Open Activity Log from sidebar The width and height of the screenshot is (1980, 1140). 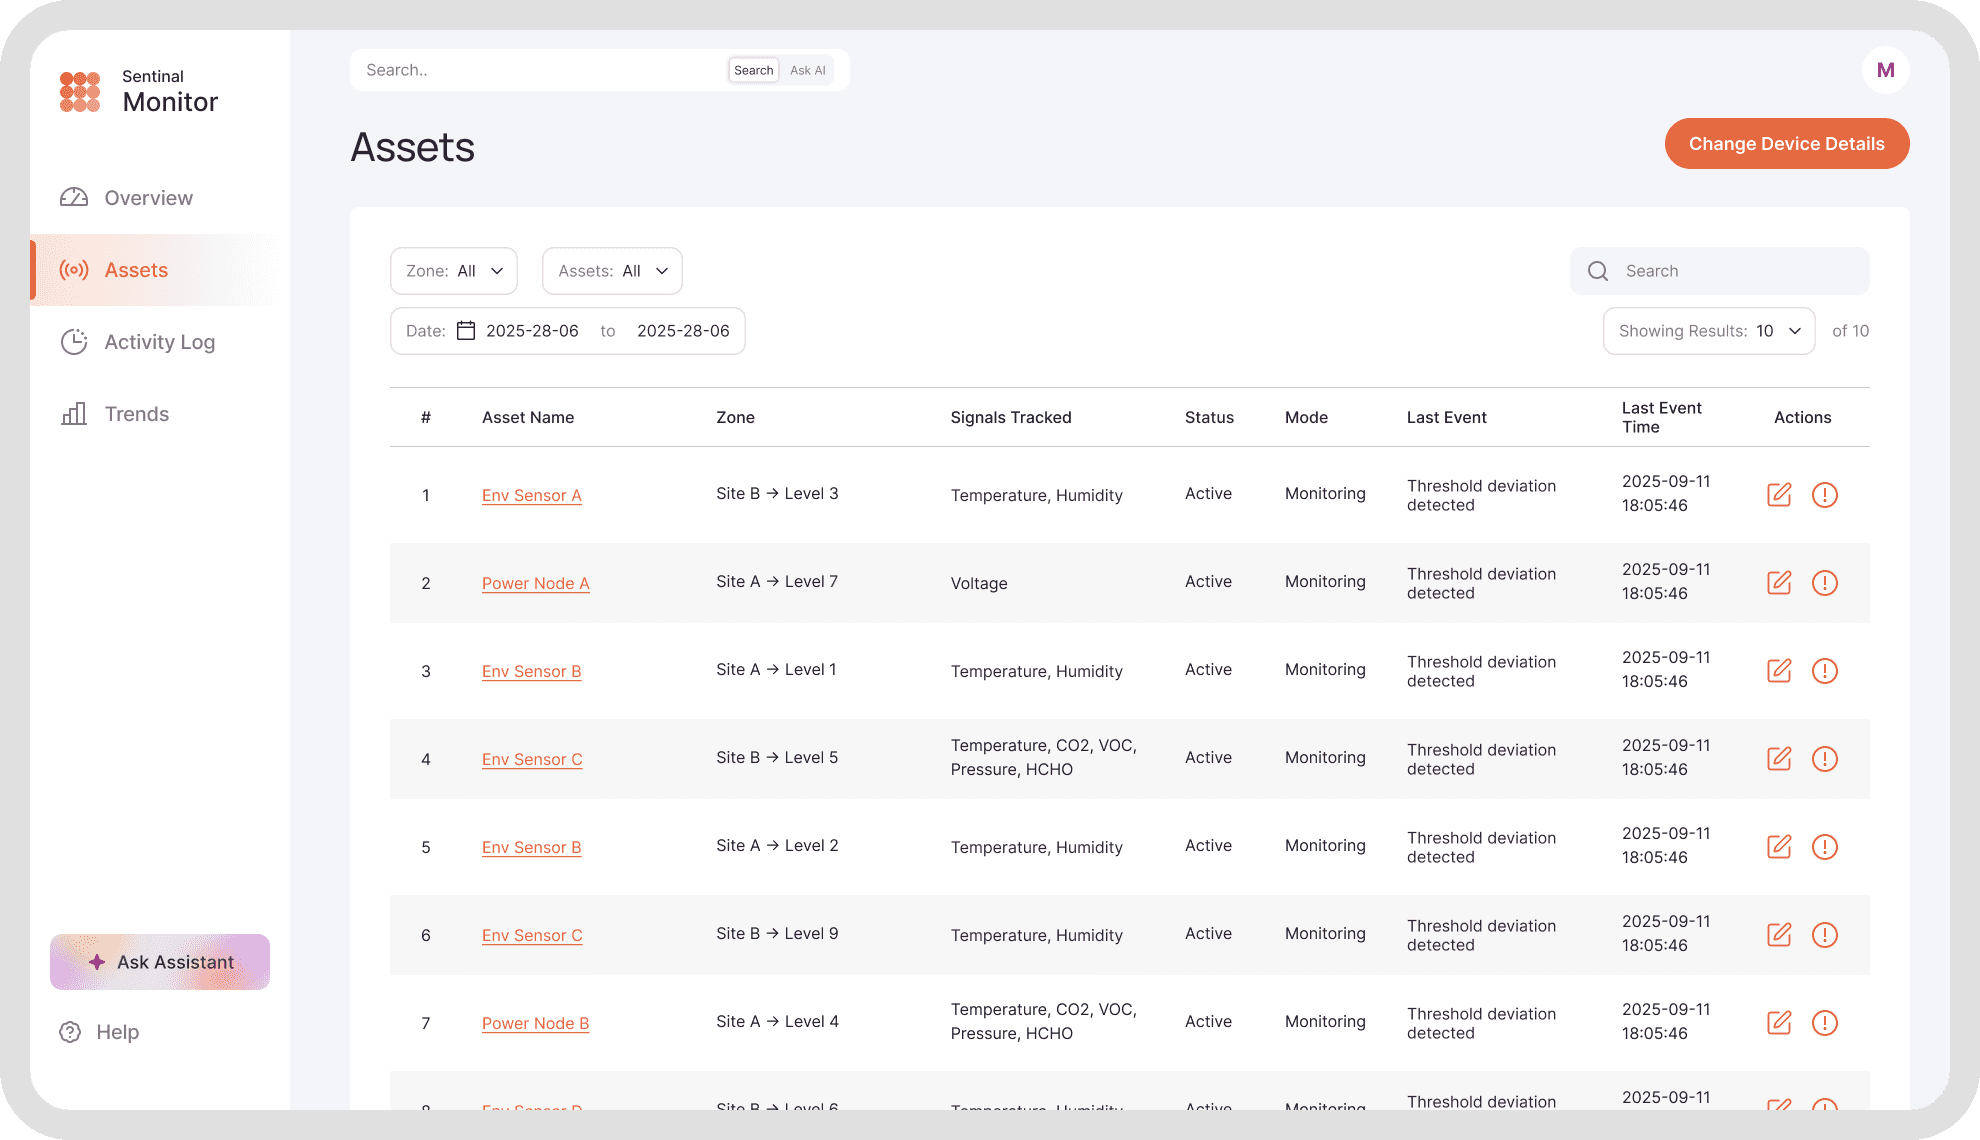pyautogui.click(x=159, y=342)
